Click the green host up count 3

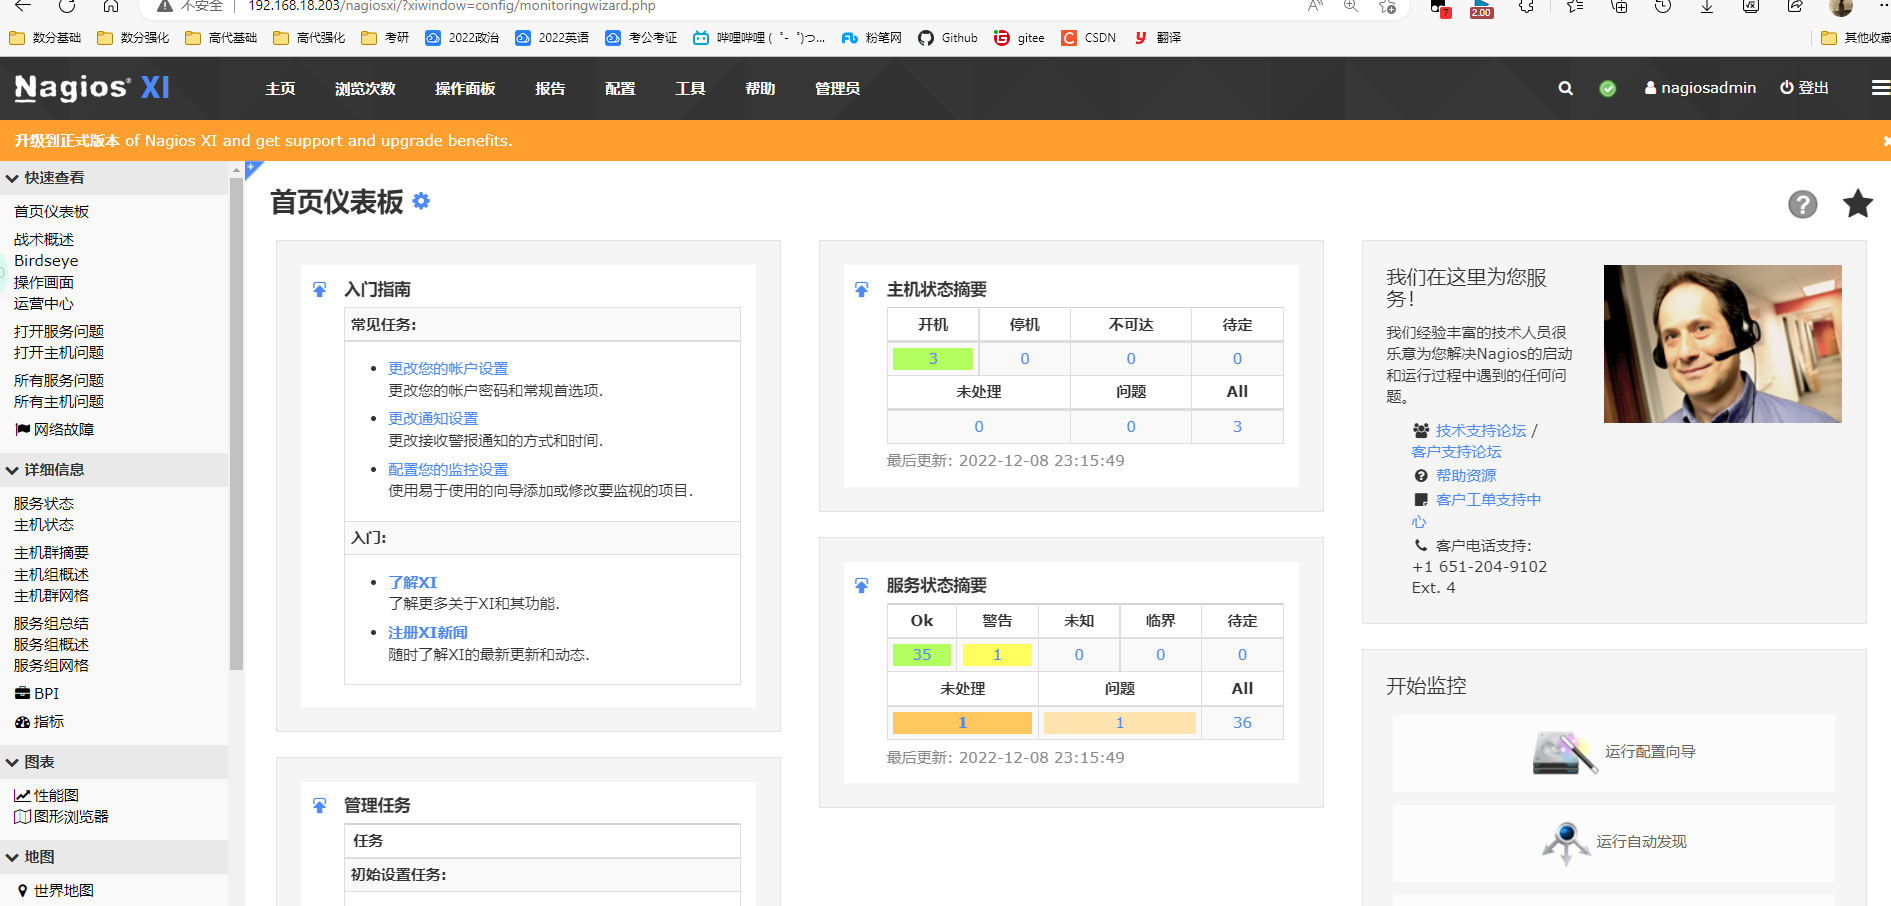point(932,358)
